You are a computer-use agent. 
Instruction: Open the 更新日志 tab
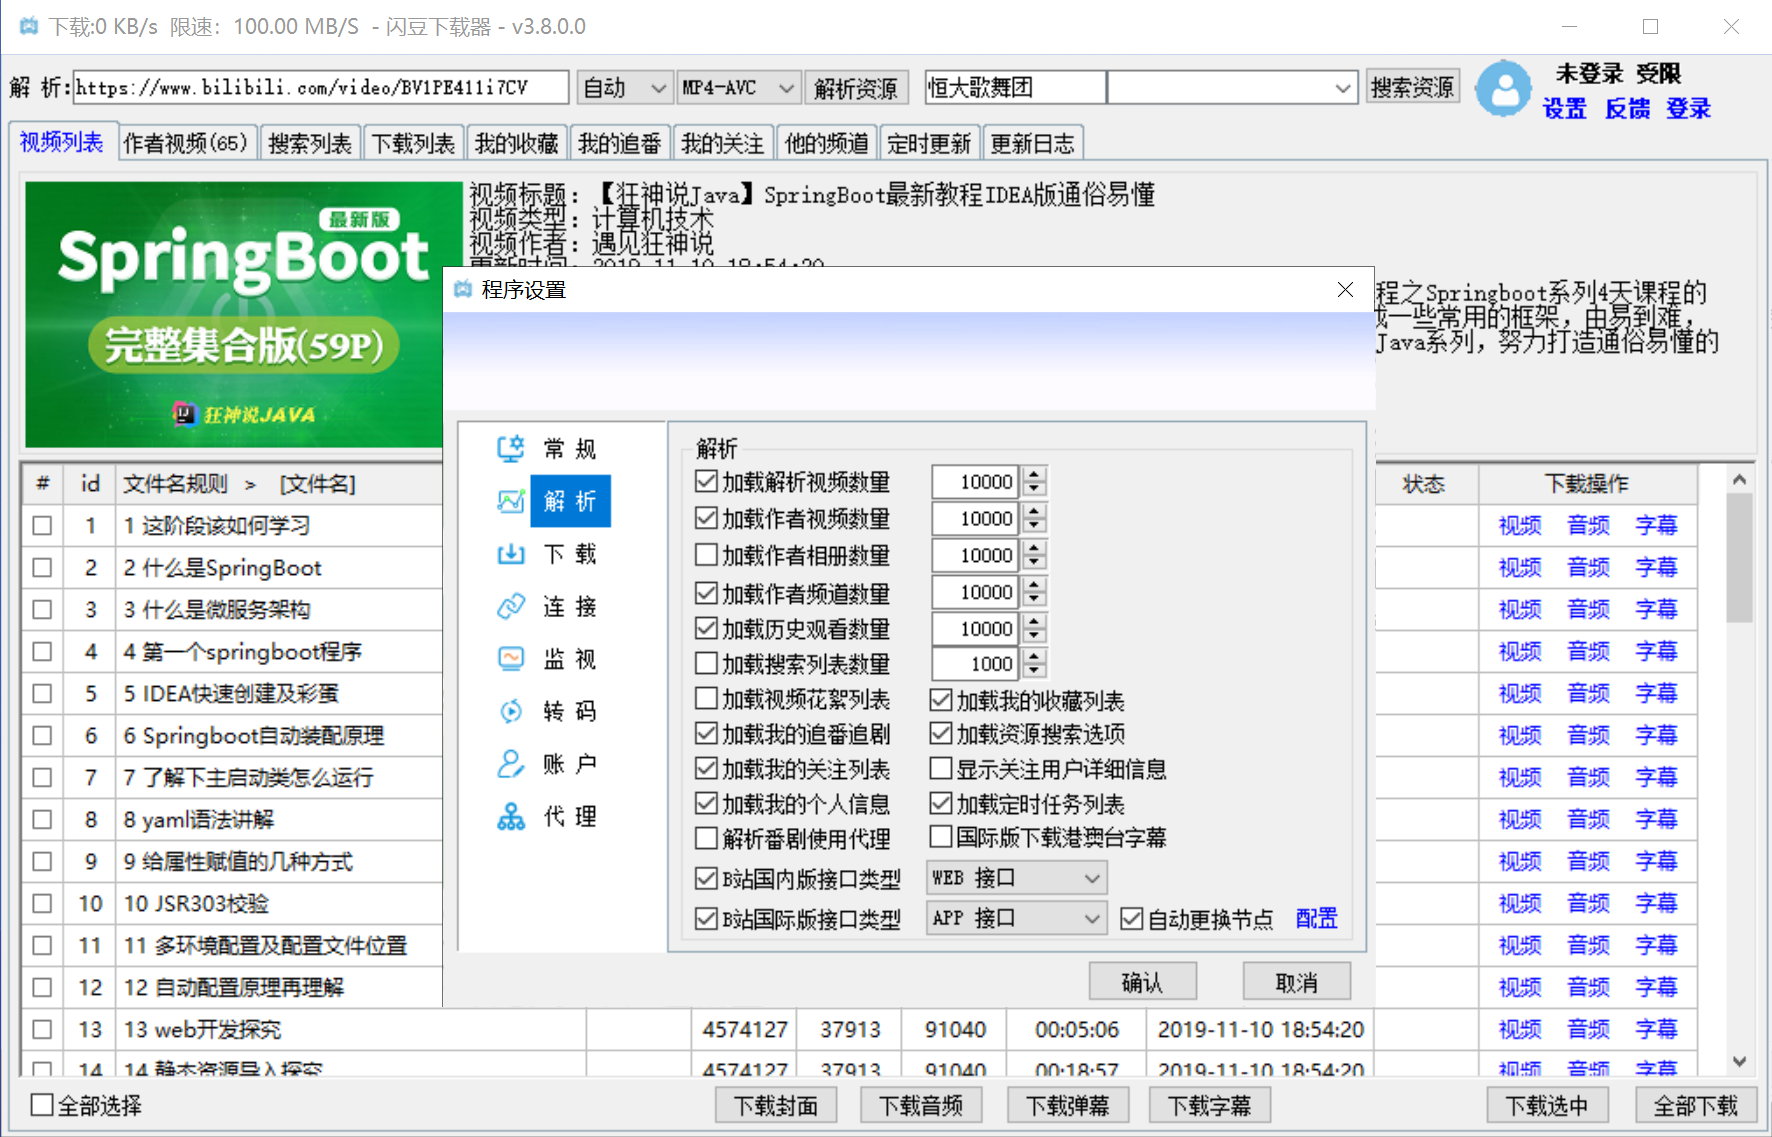[1033, 143]
